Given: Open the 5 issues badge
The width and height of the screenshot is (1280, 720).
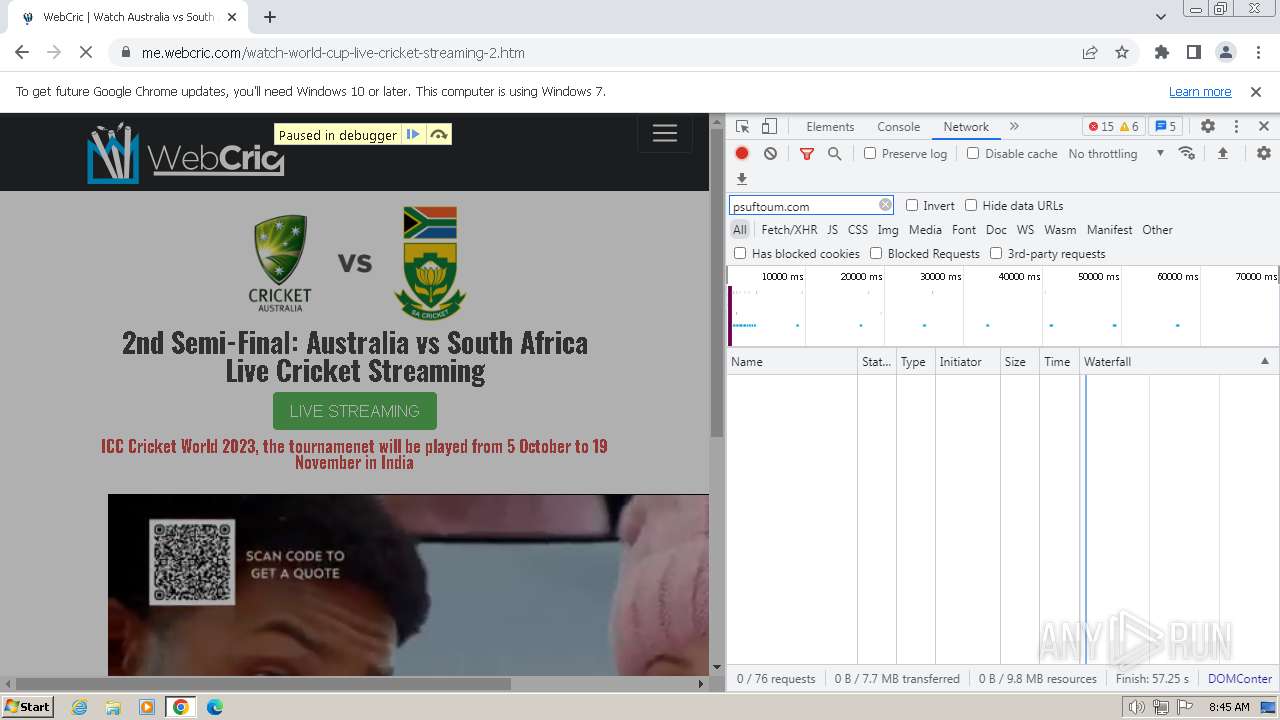Looking at the screenshot, I should (1165, 127).
